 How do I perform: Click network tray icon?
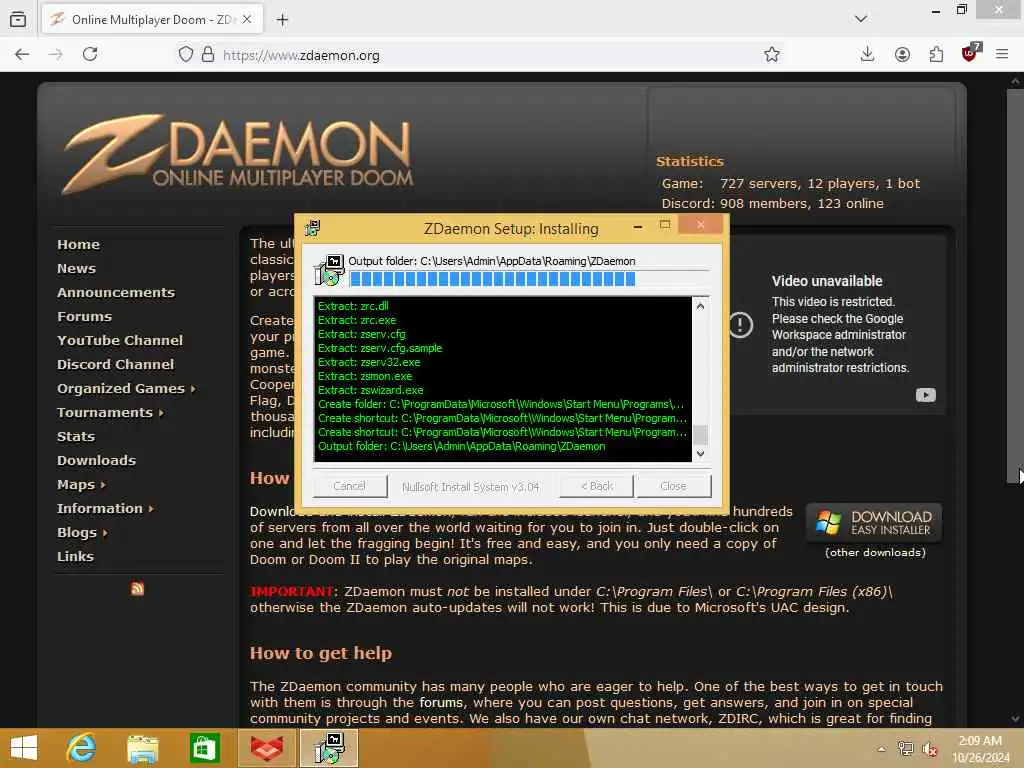(905, 749)
